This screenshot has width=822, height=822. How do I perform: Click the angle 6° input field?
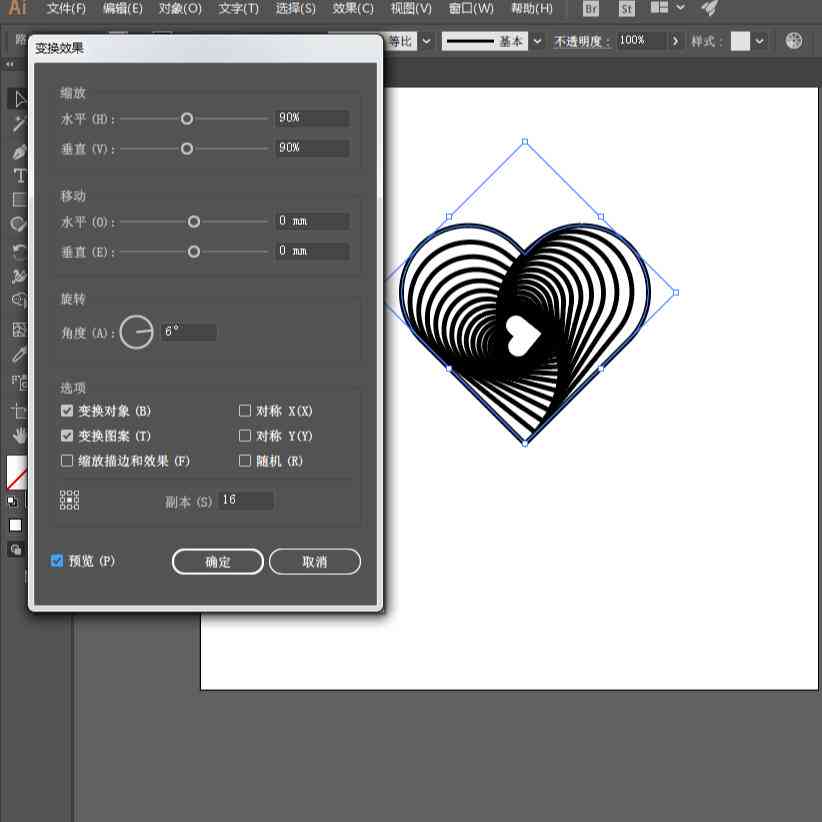tap(189, 332)
